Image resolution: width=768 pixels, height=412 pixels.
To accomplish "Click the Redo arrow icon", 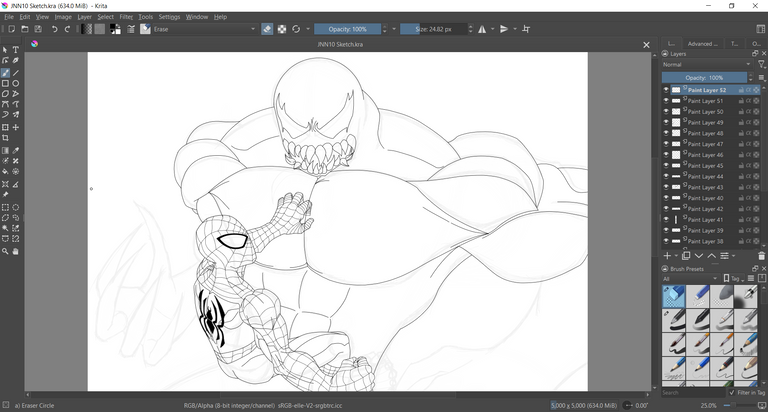I will coord(67,29).
